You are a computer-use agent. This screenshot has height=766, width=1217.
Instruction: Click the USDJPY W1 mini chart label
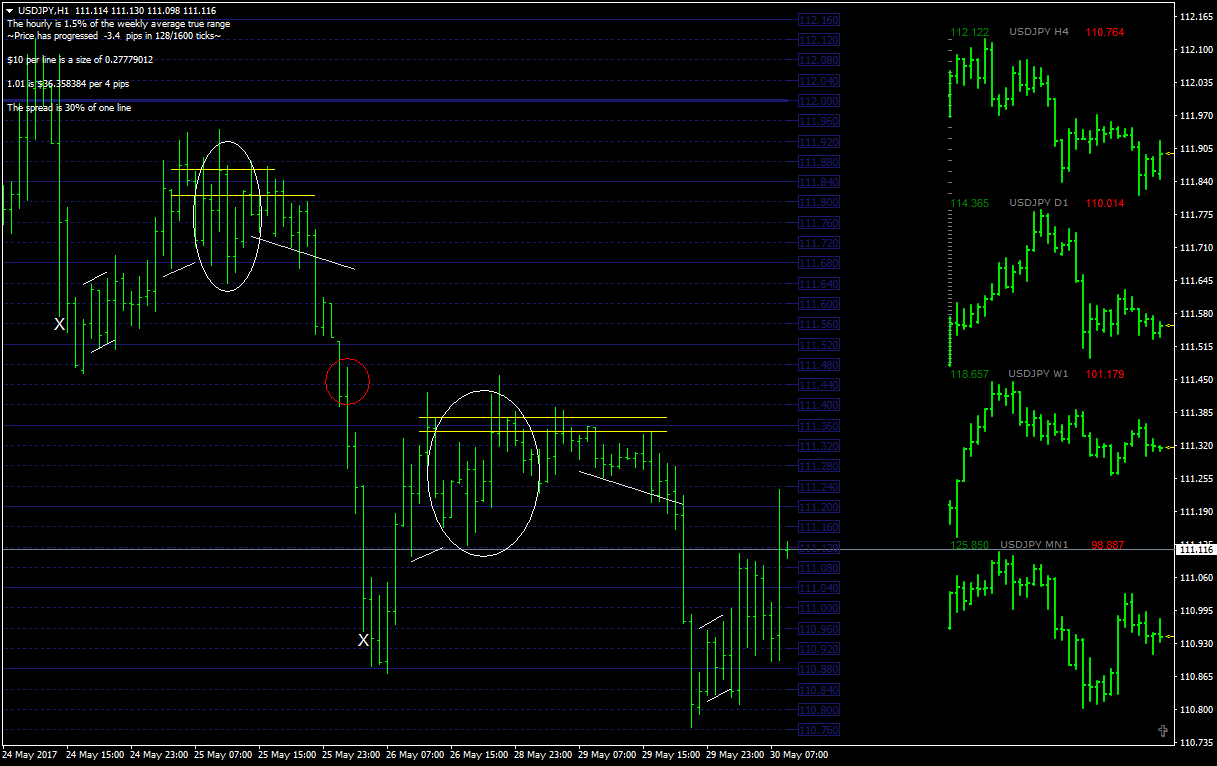1038,374
